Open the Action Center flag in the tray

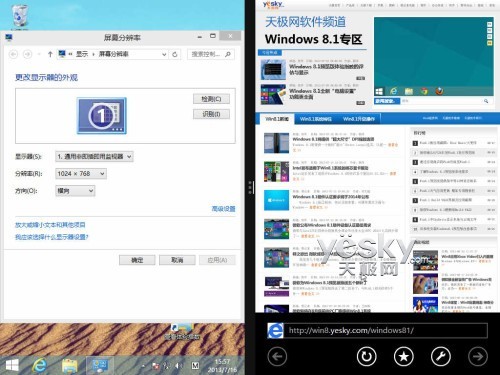coord(155,366)
